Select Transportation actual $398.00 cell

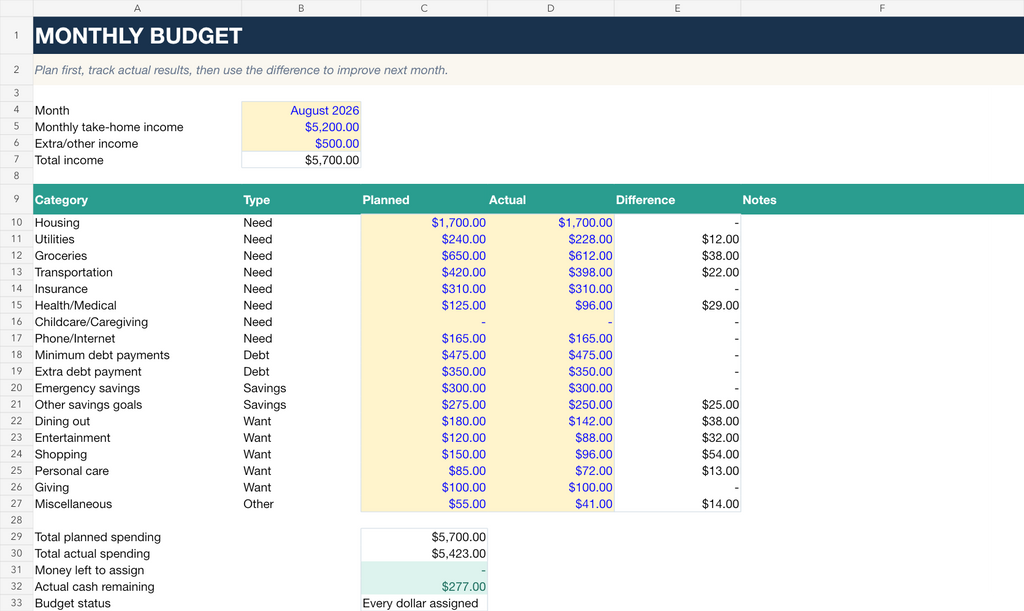click(x=551, y=272)
